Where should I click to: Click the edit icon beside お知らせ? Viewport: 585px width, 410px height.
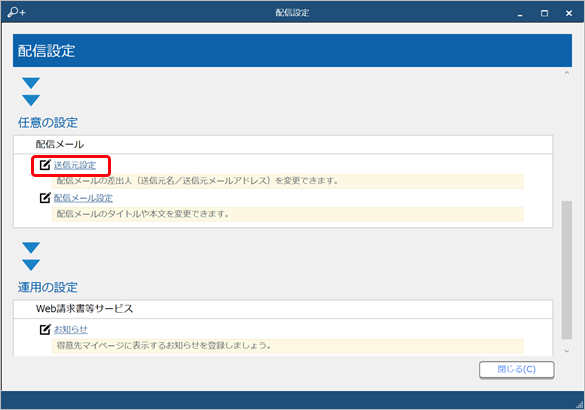(45, 329)
